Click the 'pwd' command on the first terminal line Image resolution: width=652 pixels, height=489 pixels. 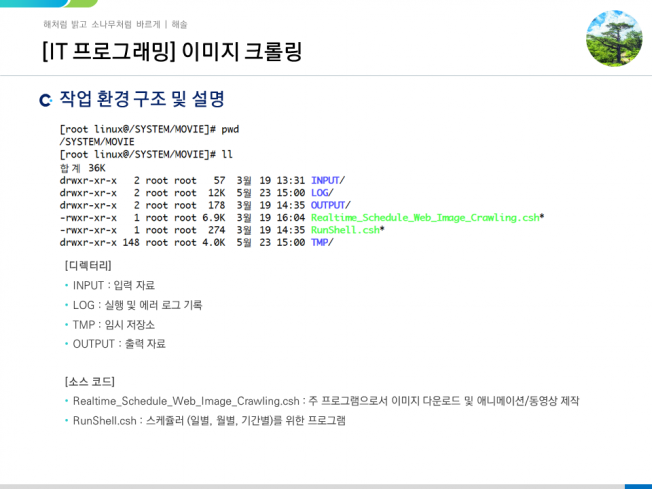(230, 129)
